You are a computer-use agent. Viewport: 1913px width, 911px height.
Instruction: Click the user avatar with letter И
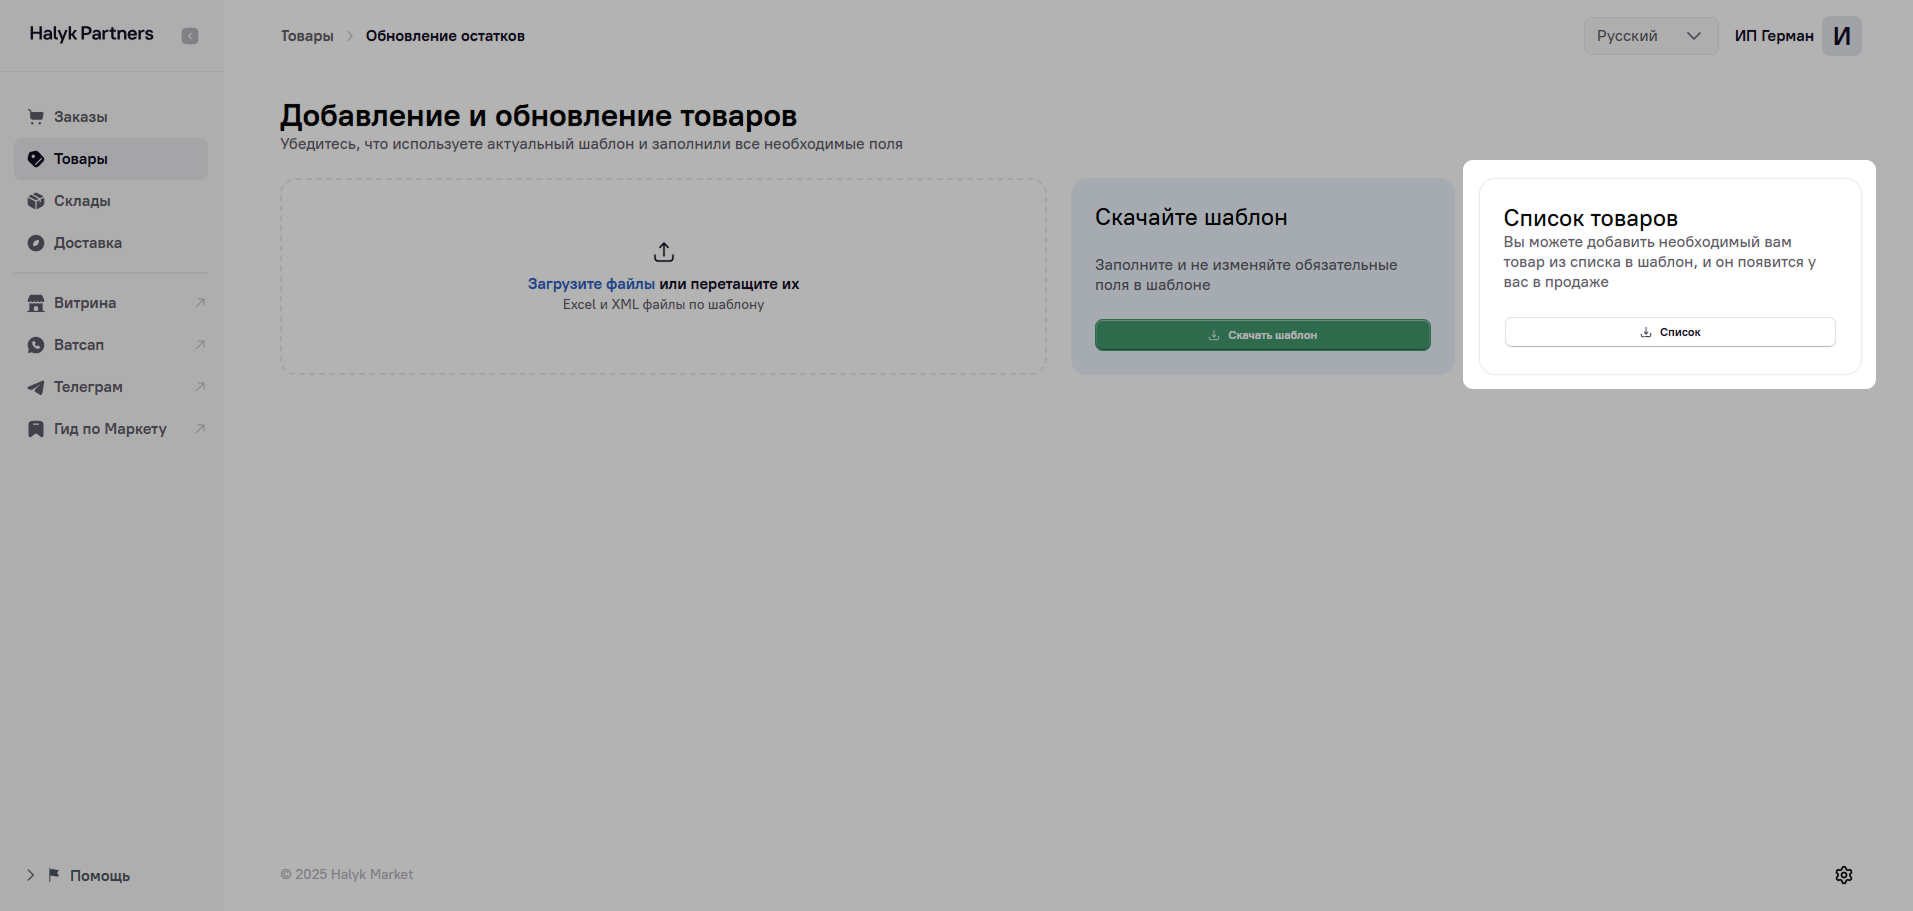pos(1842,36)
